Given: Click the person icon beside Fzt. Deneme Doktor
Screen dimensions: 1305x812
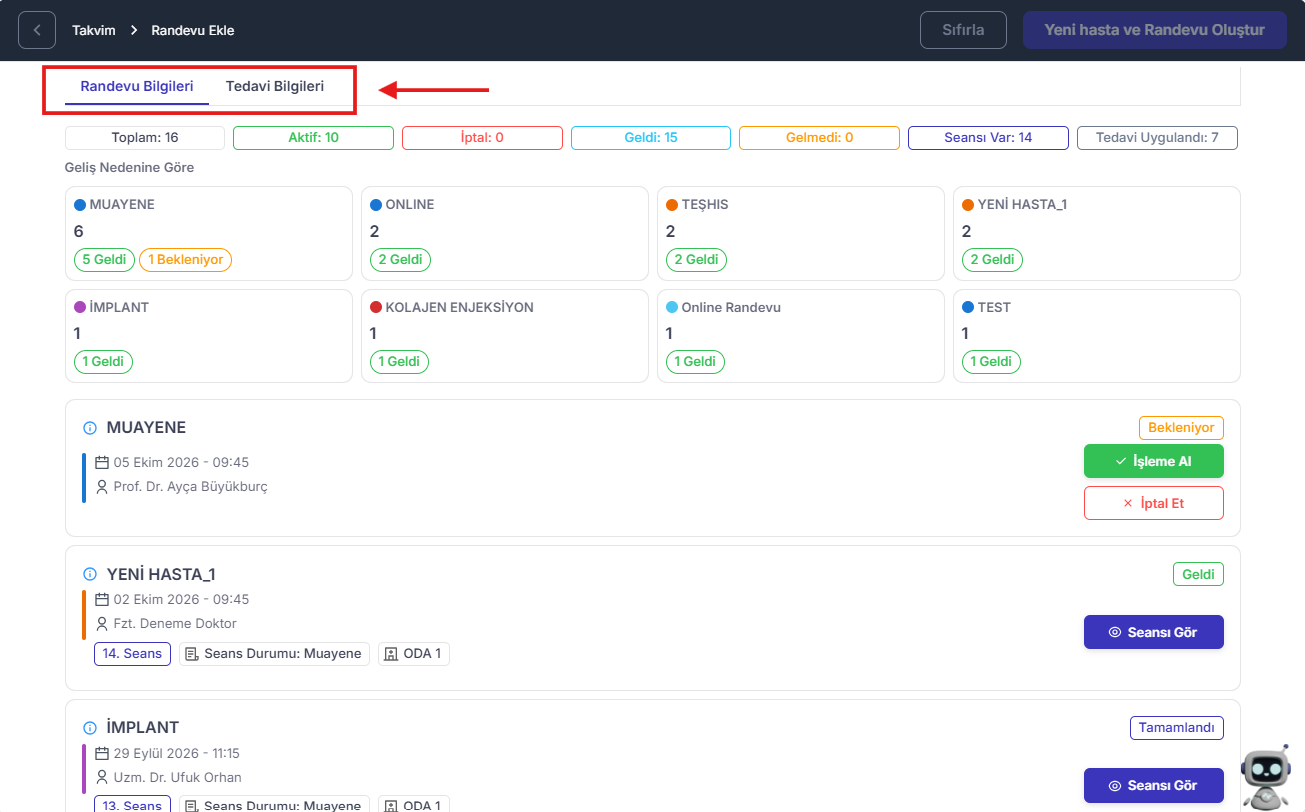Looking at the screenshot, I should point(101,624).
